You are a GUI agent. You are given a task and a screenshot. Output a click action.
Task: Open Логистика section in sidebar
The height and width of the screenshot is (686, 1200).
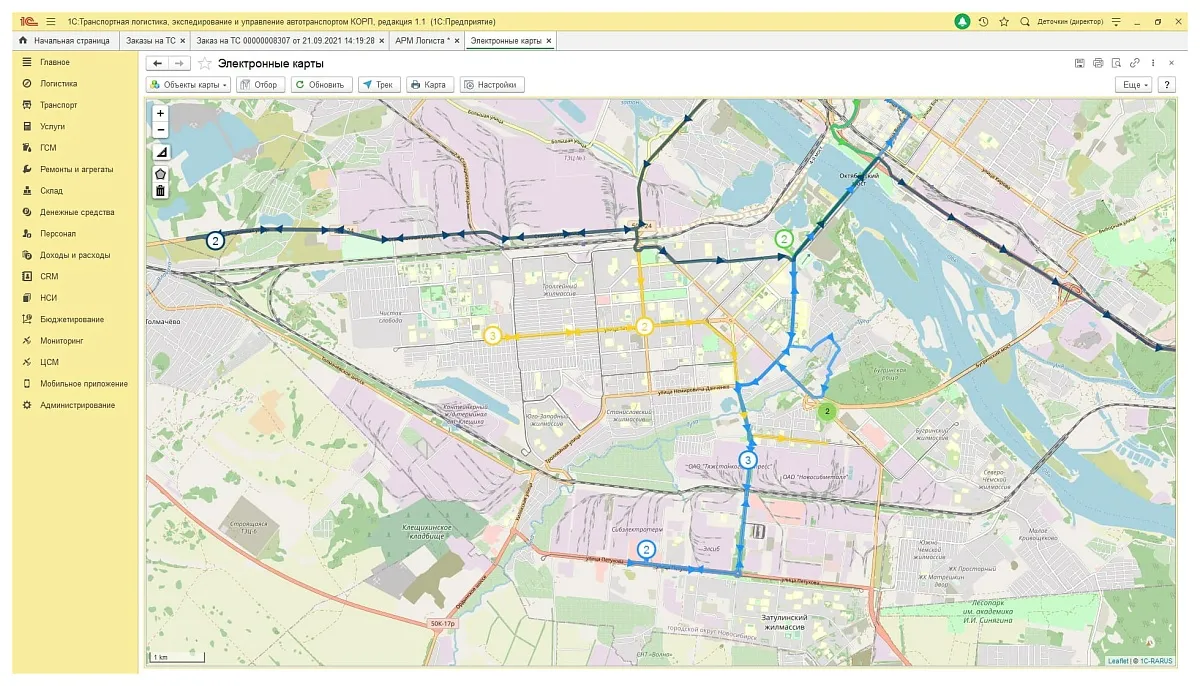pyautogui.click(x=58, y=84)
